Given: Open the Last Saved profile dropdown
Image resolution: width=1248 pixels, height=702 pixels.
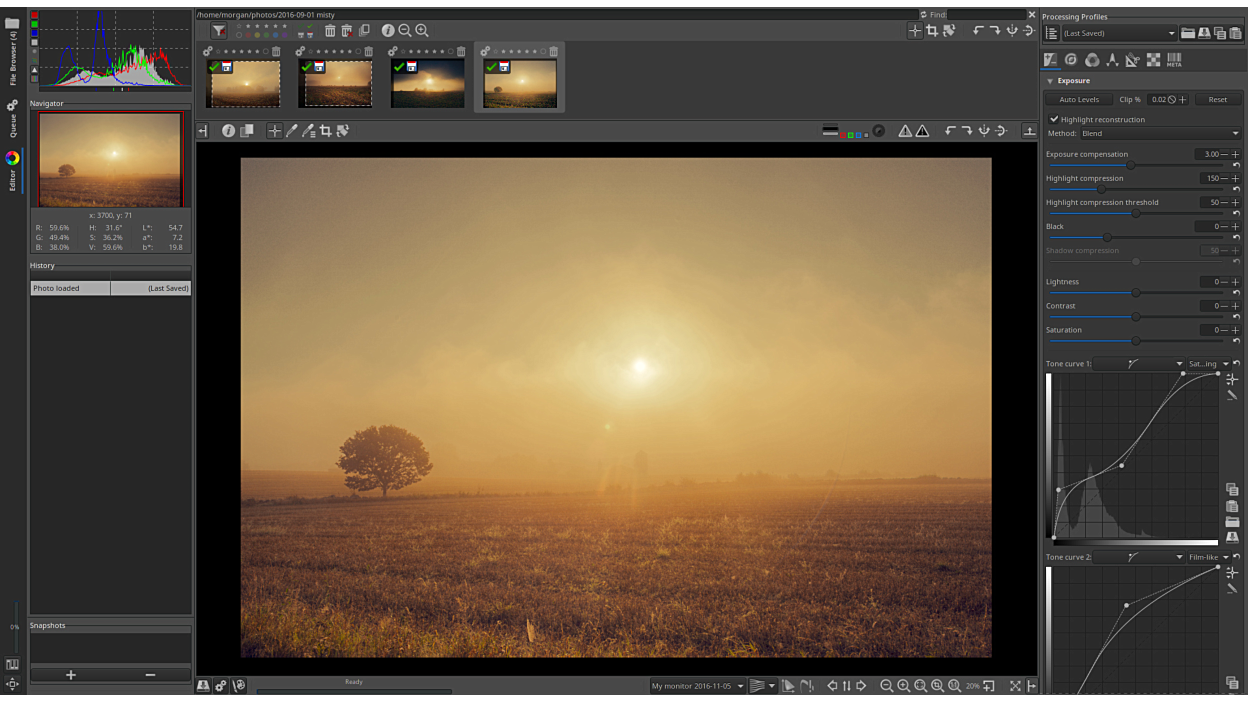Looking at the screenshot, I should tap(1119, 33).
